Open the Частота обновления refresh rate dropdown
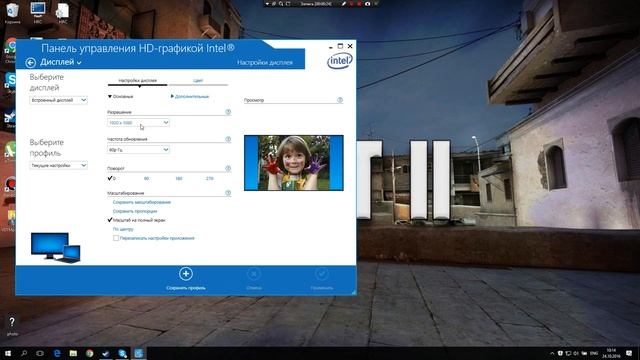 click(138, 150)
